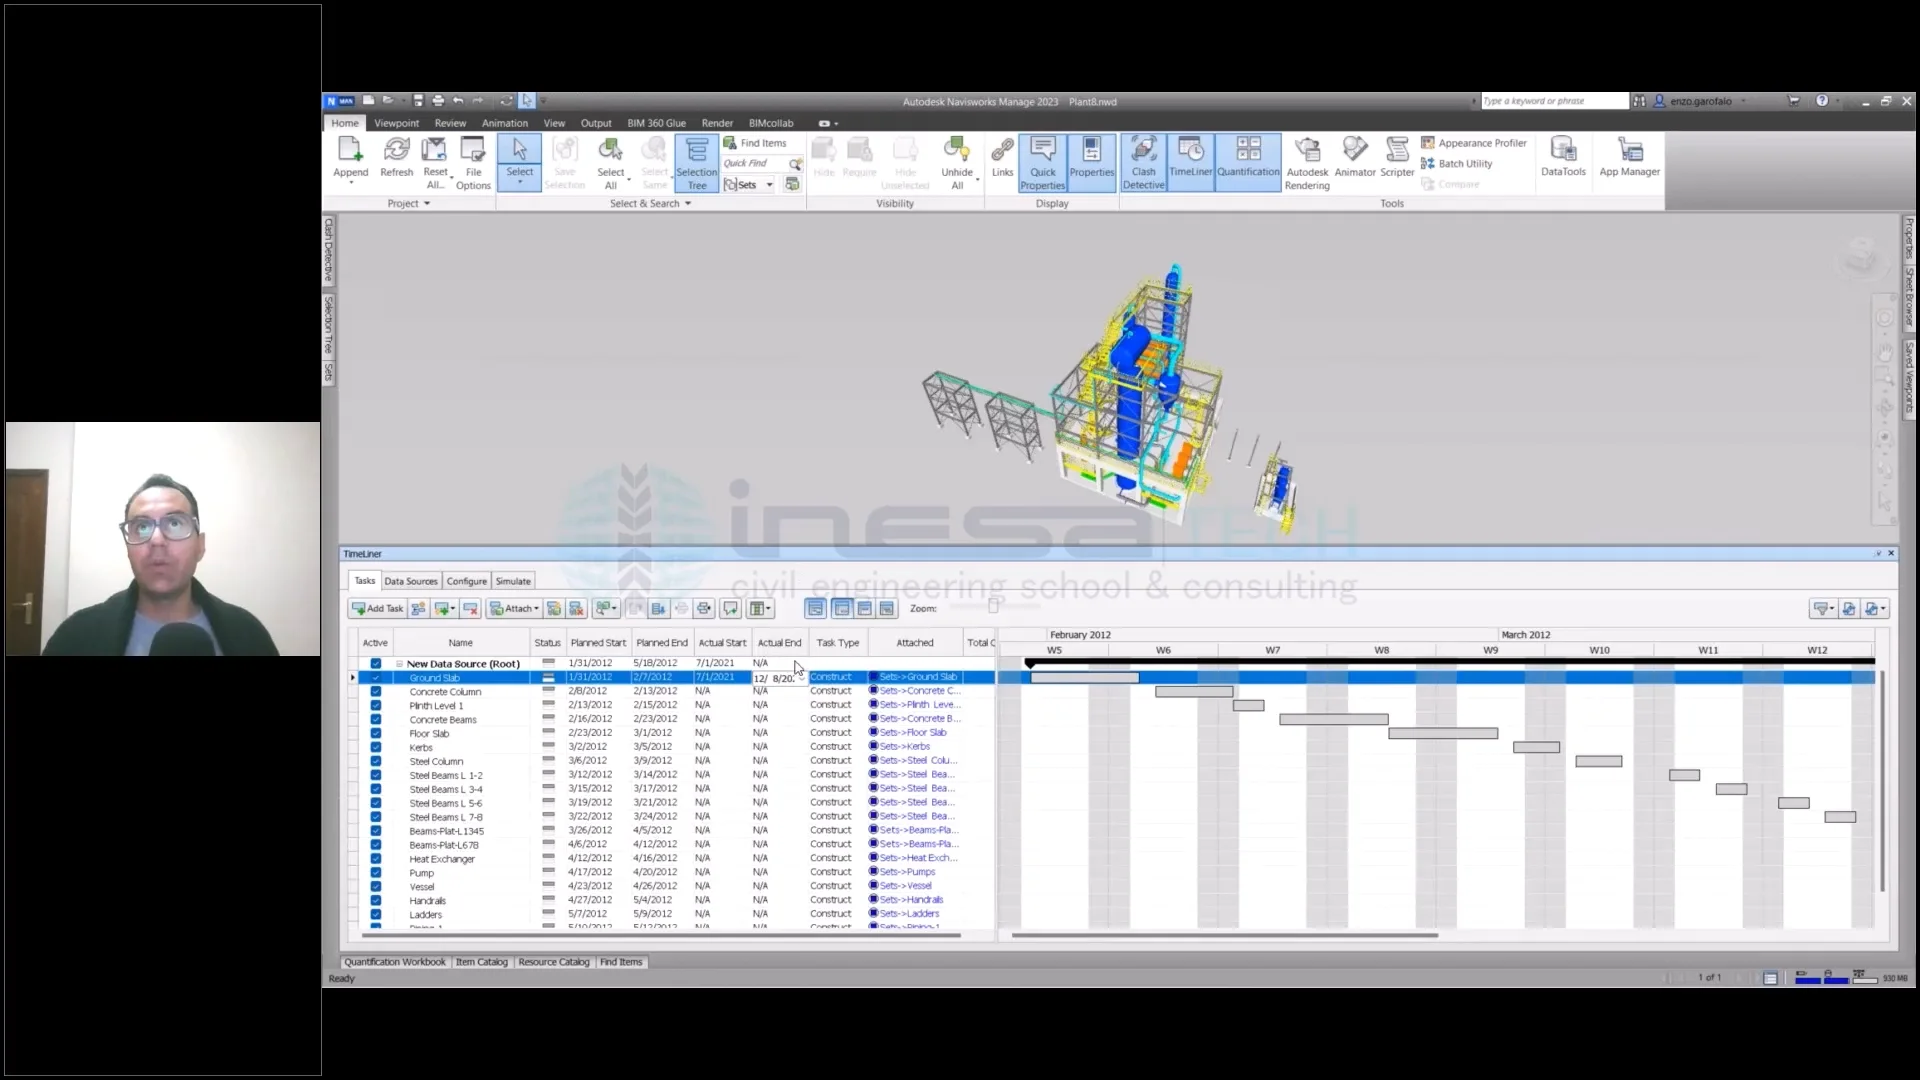This screenshot has width=1920, height=1080.
Task: Click the Quick Find input field
Action: point(756,163)
